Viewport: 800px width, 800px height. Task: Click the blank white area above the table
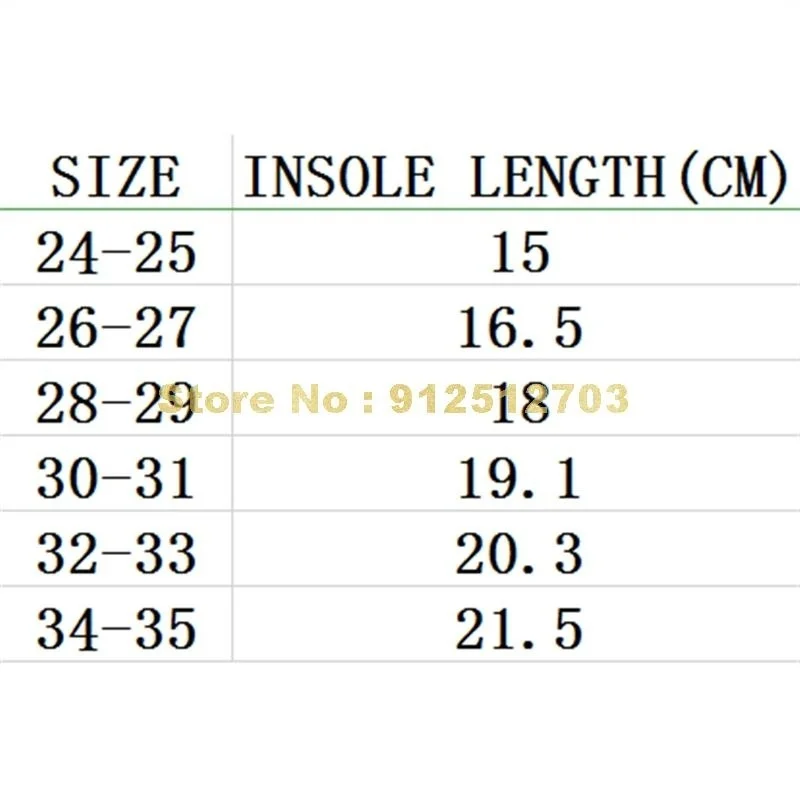400,70
